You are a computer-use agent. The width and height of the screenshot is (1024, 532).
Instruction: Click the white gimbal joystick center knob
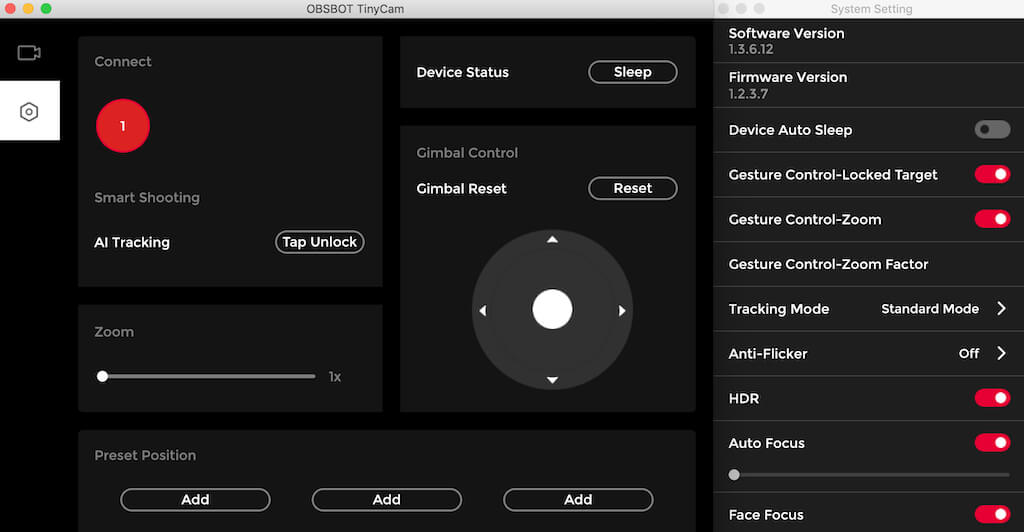552,309
